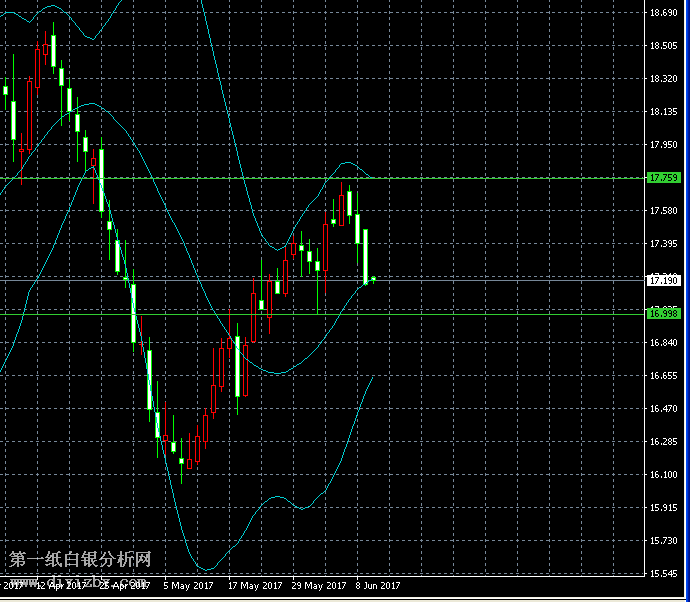Click the current price 17.190 label
Image resolution: width=690 pixels, height=602 pixels.
(x=664, y=280)
